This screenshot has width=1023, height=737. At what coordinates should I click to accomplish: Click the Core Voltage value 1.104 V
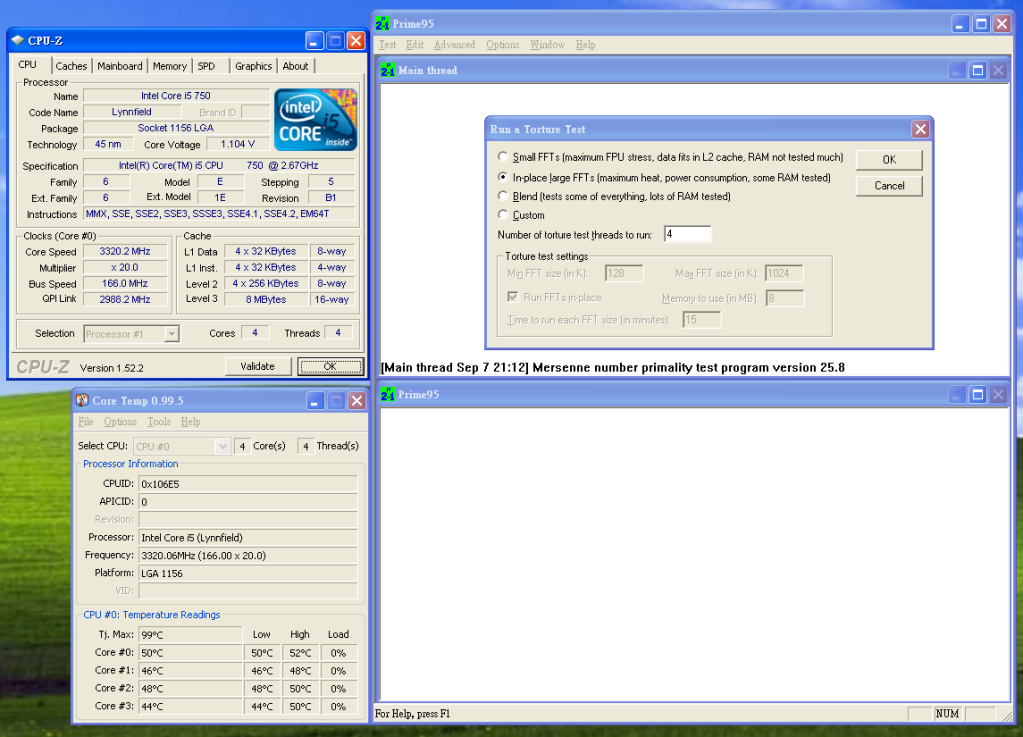click(x=237, y=144)
